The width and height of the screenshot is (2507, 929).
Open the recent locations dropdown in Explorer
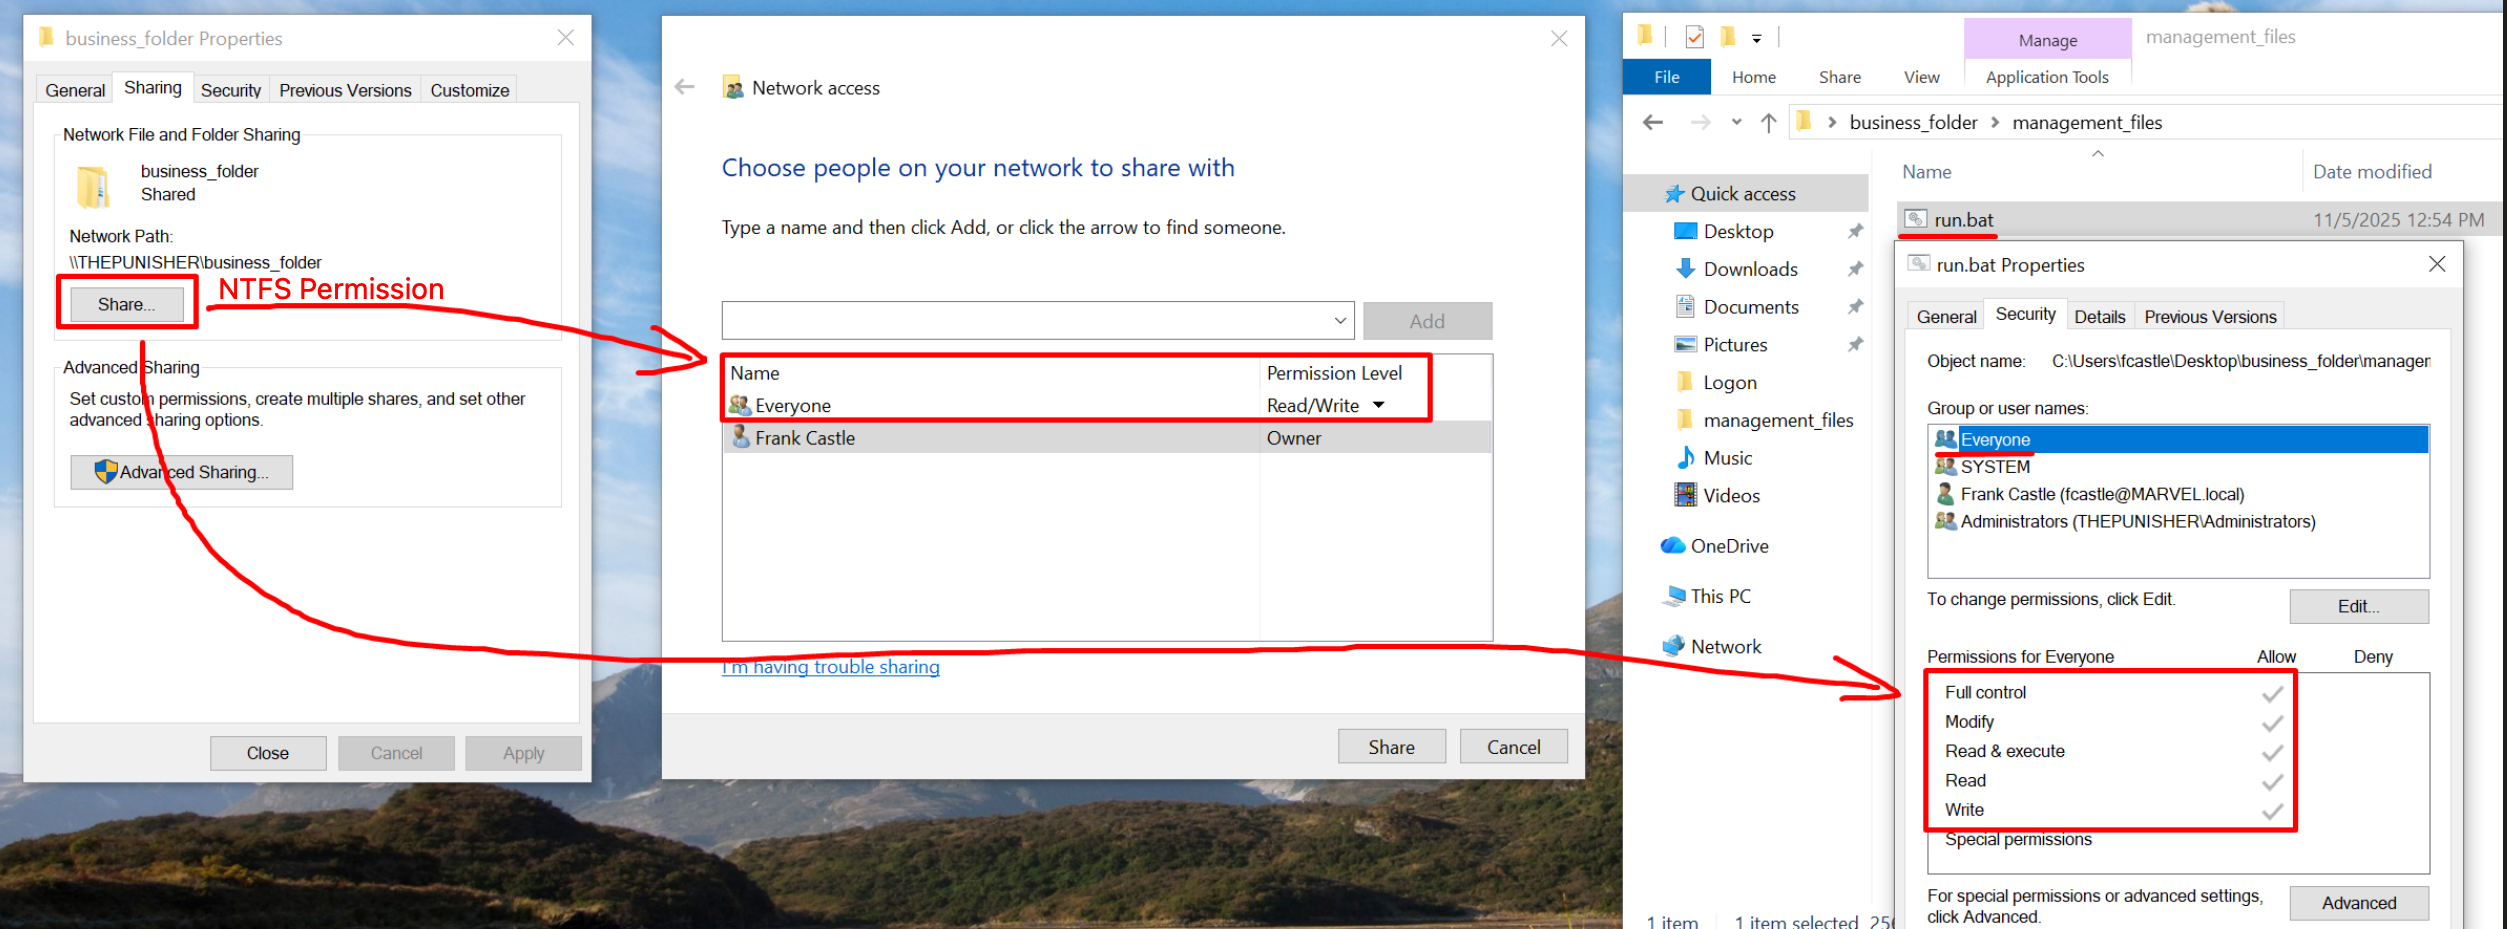(x=1736, y=123)
